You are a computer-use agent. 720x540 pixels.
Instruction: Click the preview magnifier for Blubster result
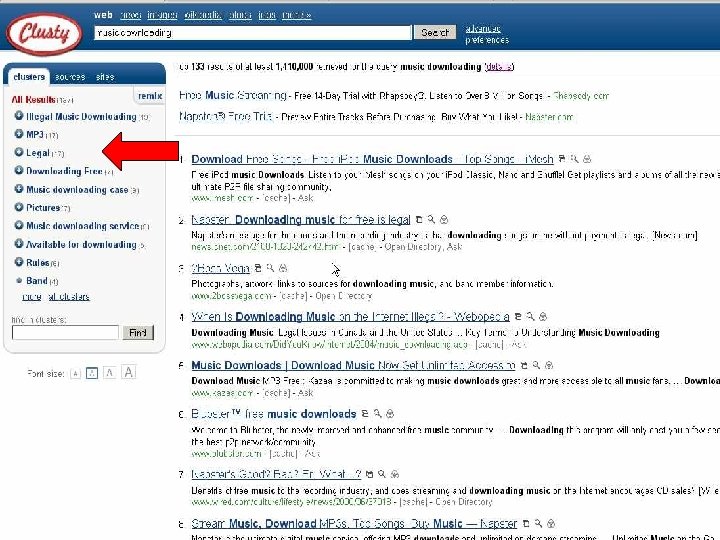(x=377, y=414)
